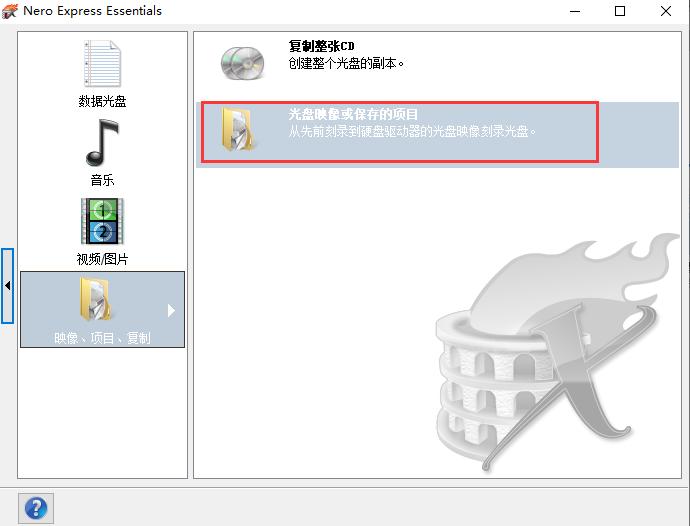Image resolution: width=690 pixels, height=526 pixels.
Task: Select the 音乐 music note icon
Action: (102, 143)
